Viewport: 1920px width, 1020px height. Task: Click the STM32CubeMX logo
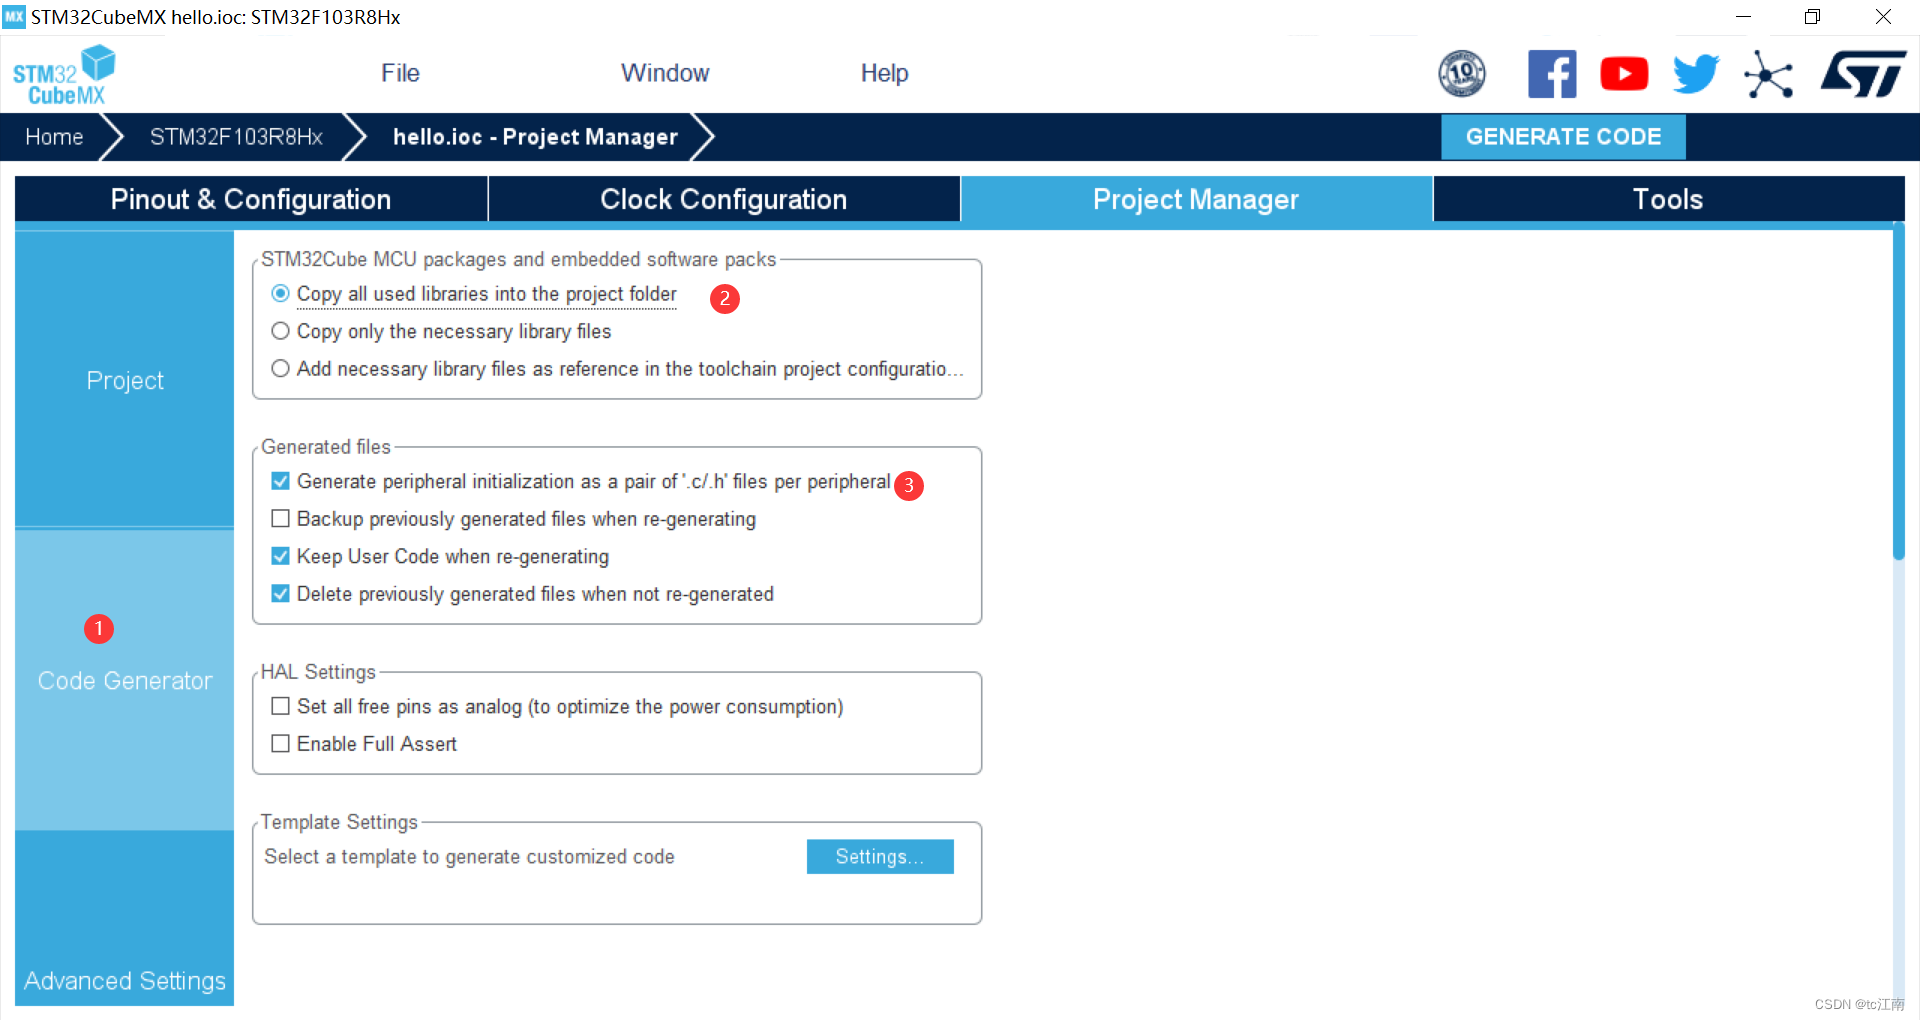(64, 75)
